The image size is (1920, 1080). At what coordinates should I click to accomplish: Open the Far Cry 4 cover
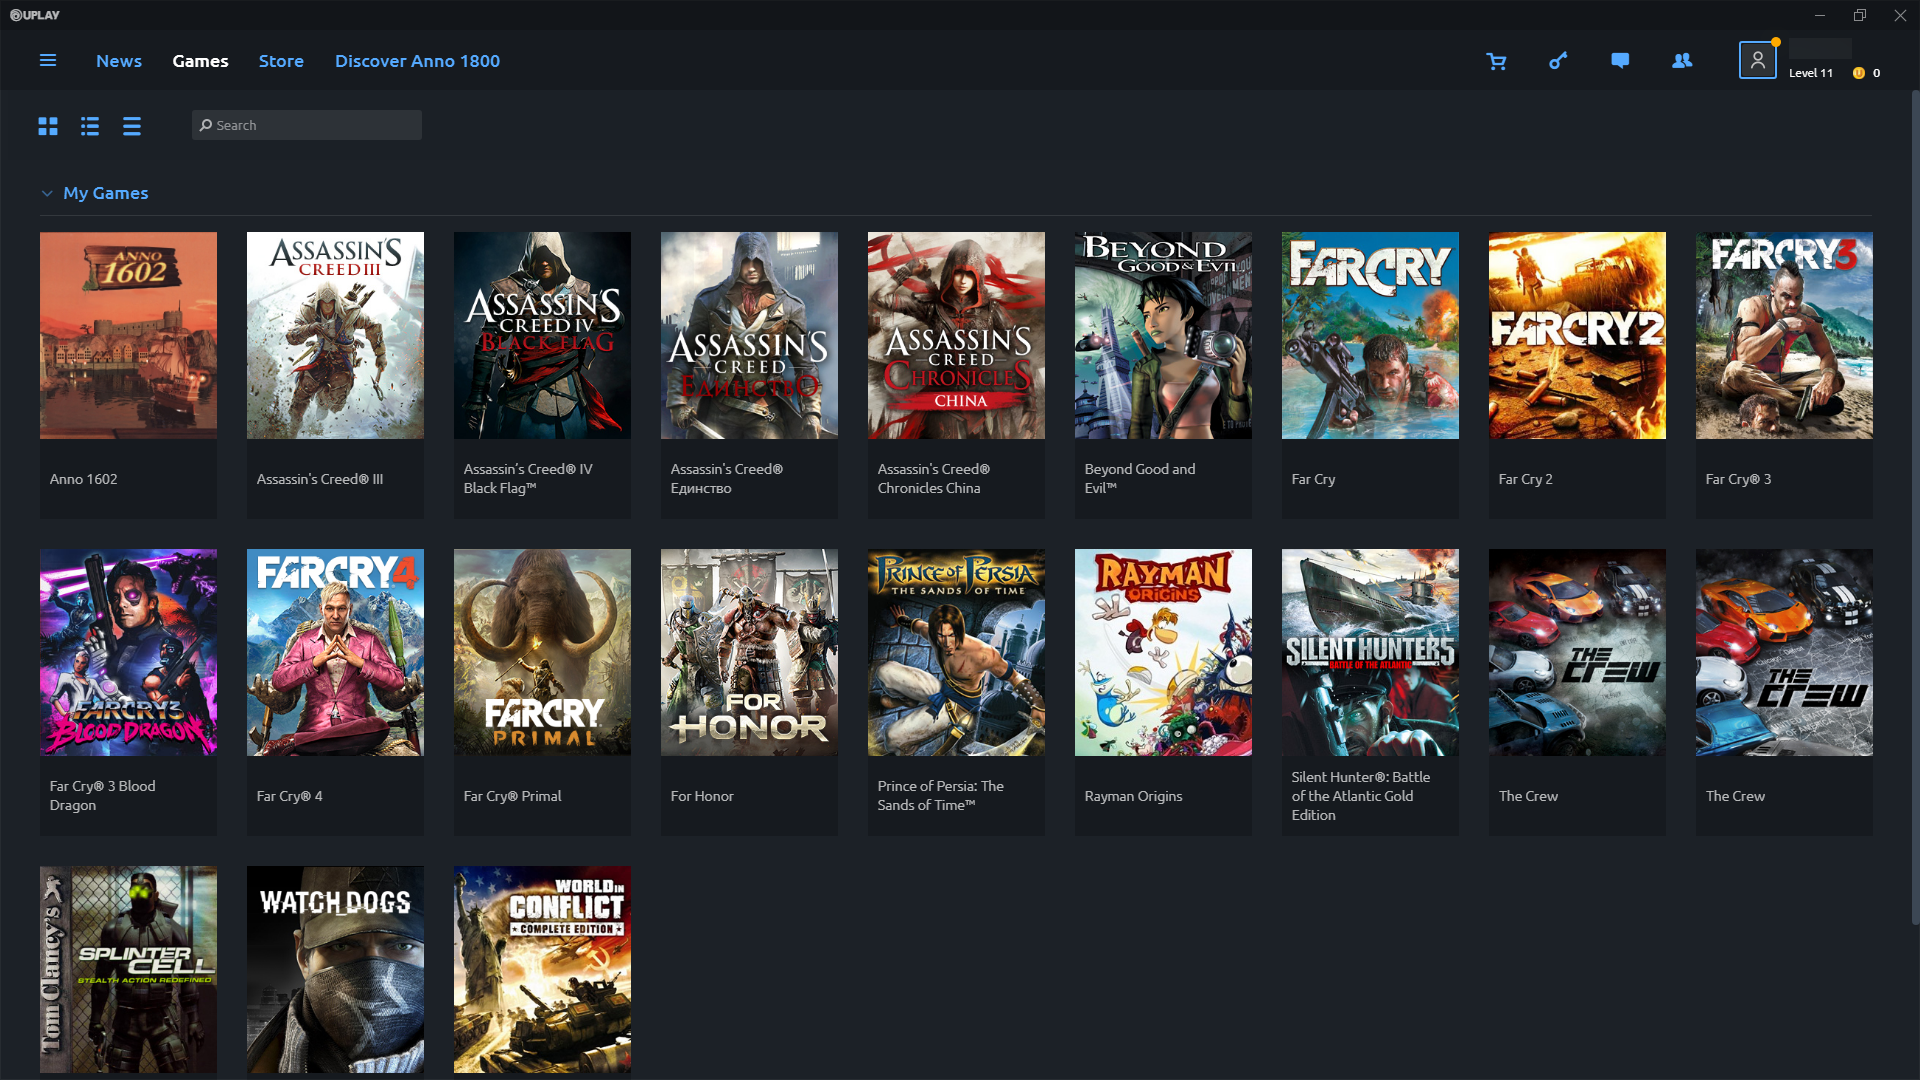(335, 652)
